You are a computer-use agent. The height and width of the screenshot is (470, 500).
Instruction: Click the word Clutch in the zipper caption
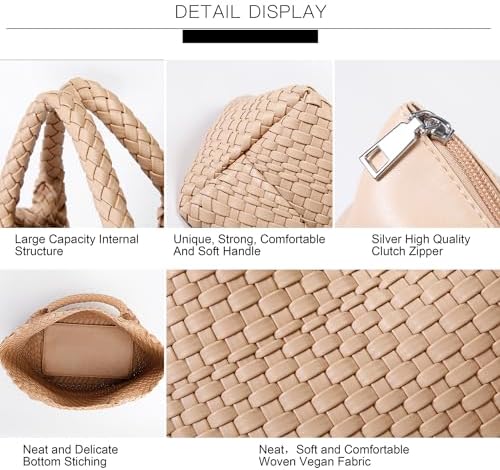(387, 251)
